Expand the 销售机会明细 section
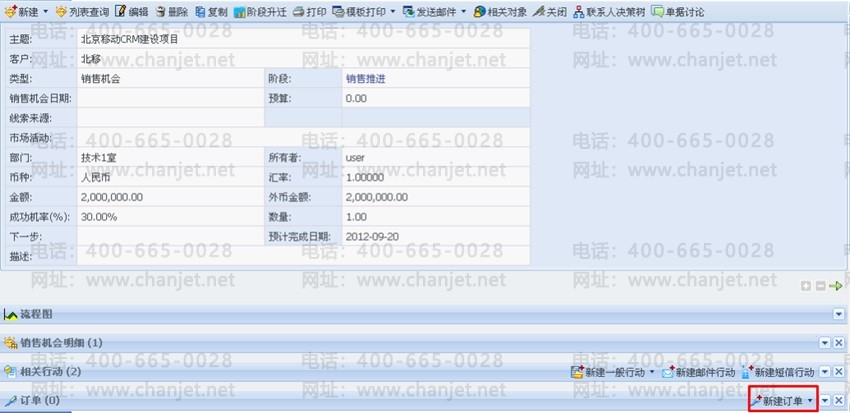The image size is (850, 413). pos(824,343)
